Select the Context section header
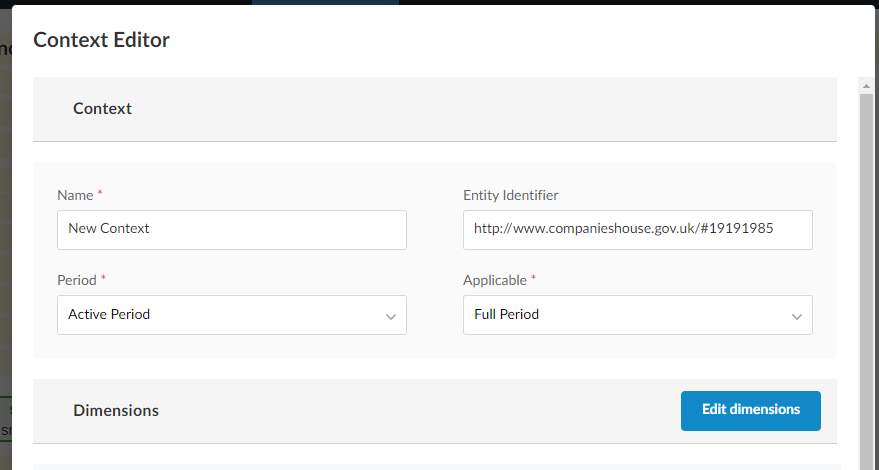 point(103,109)
